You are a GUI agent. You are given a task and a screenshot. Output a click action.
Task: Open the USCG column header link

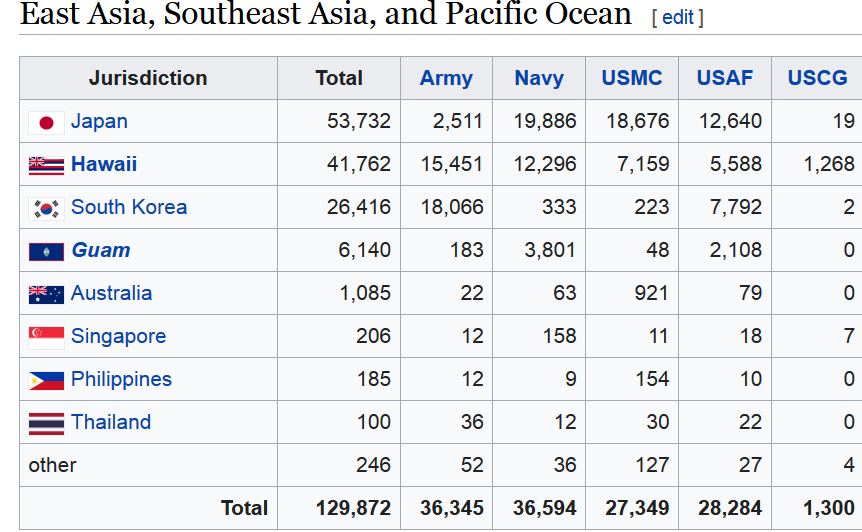point(818,78)
